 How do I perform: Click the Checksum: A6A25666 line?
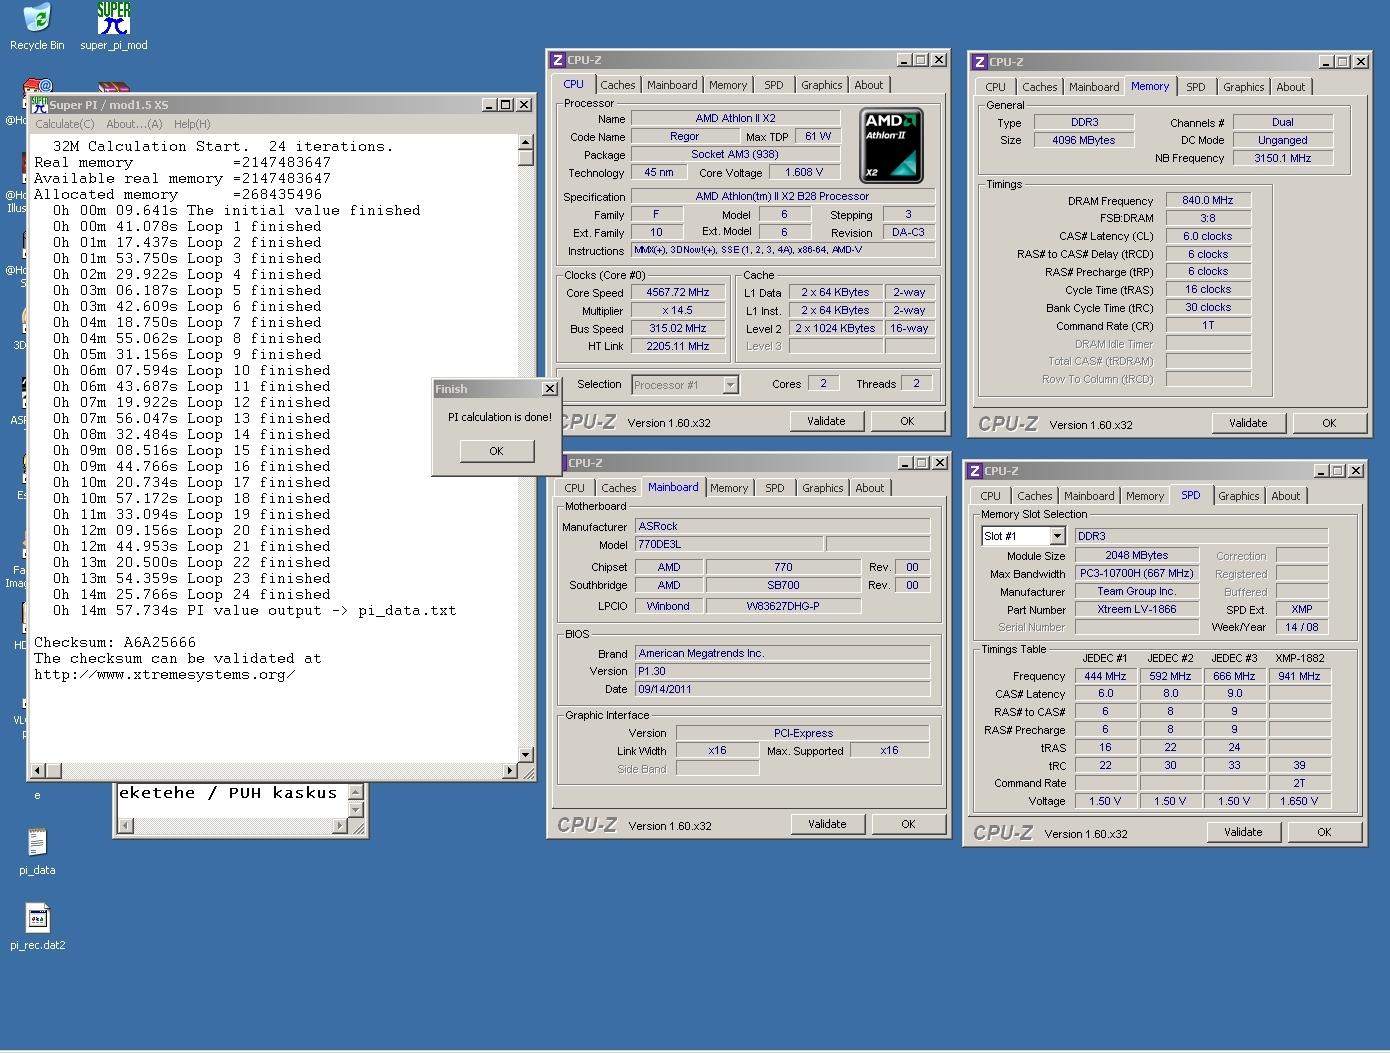click(115, 642)
